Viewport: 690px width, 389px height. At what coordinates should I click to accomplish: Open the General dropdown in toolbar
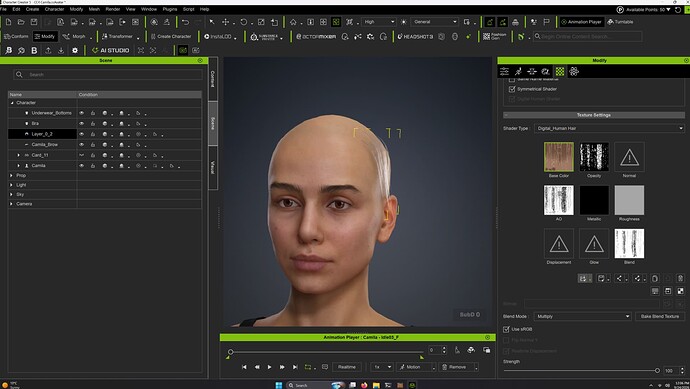point(435,22)
